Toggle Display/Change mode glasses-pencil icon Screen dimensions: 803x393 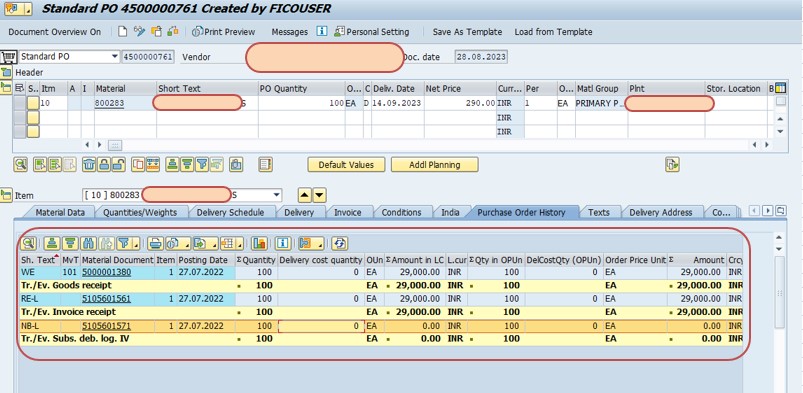pyautogui.click(x=139, y=32)
